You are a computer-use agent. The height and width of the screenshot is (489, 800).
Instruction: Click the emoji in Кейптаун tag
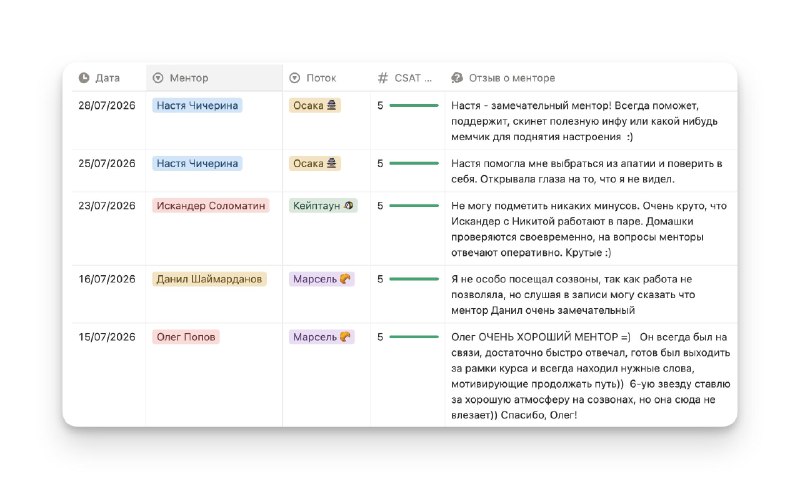coord(349,205)
